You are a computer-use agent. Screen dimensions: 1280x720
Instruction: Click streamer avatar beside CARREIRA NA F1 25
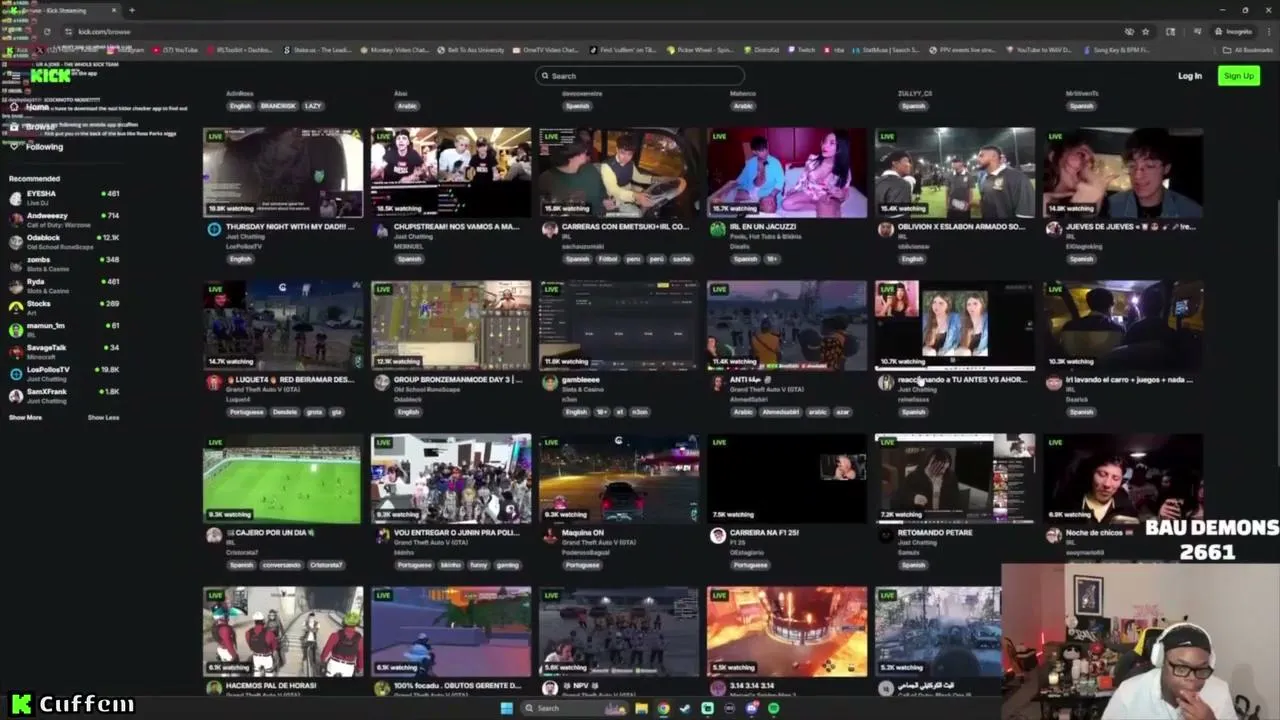[x=717, y=535]
